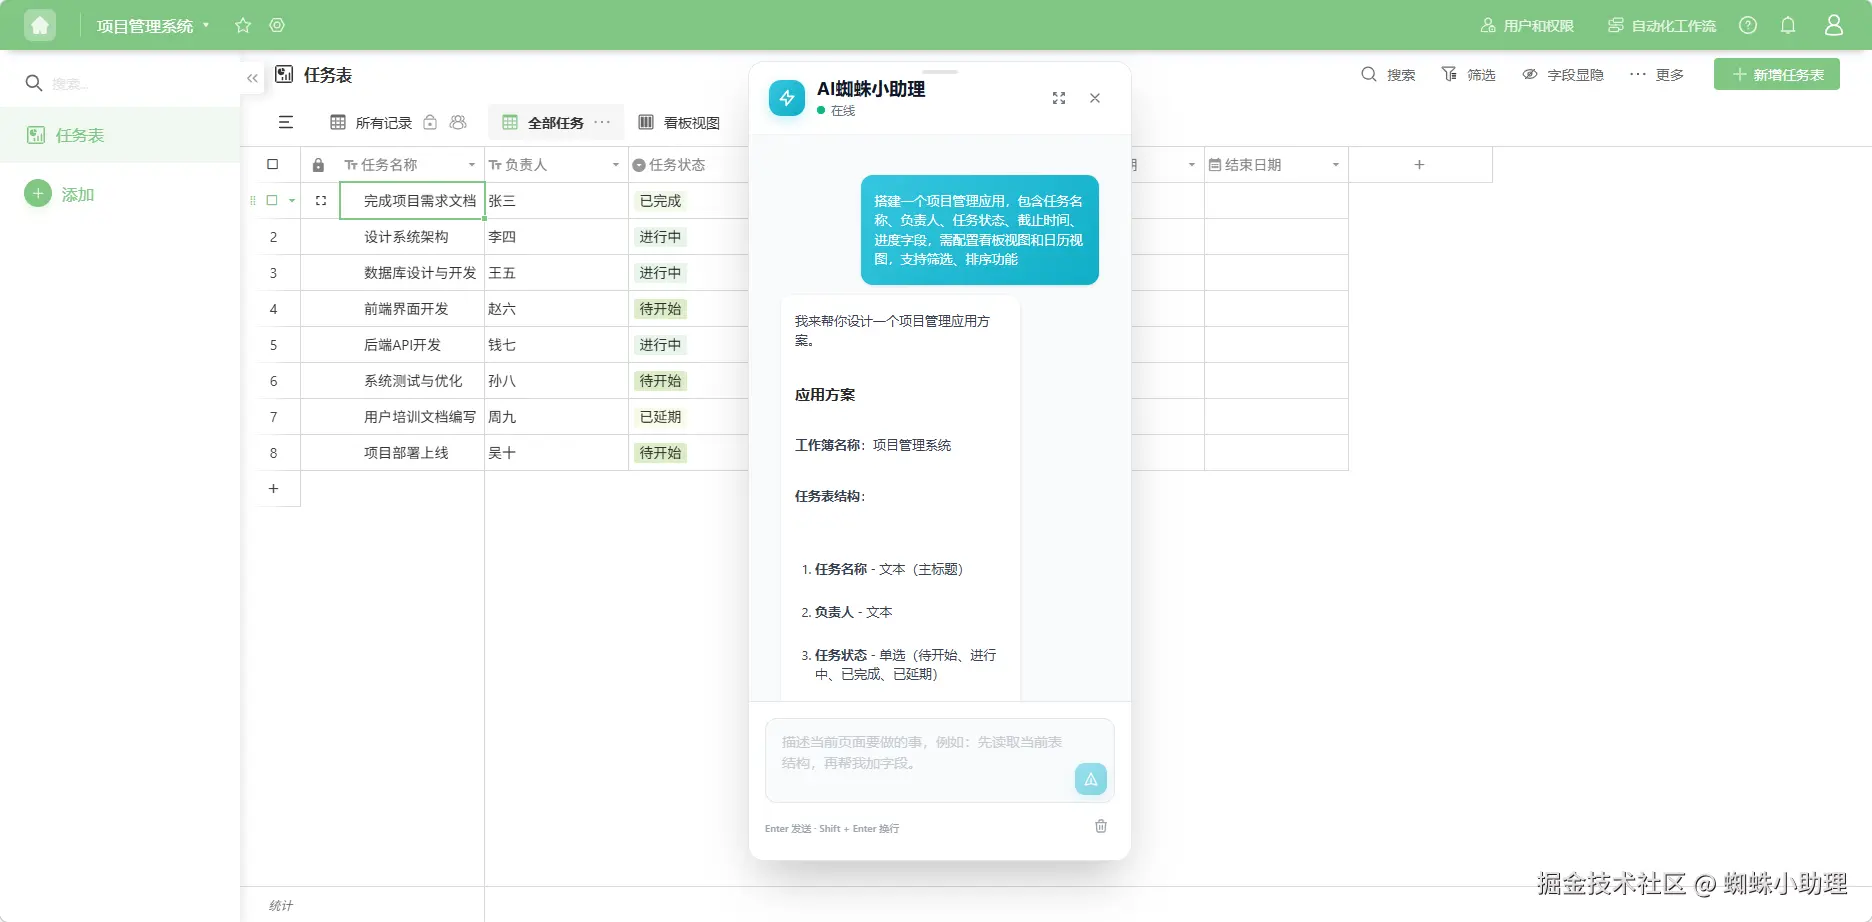Screen dimensions: 1872x922
Task: Switch to the 全部任务 view tab
Action: coord(556,123)
